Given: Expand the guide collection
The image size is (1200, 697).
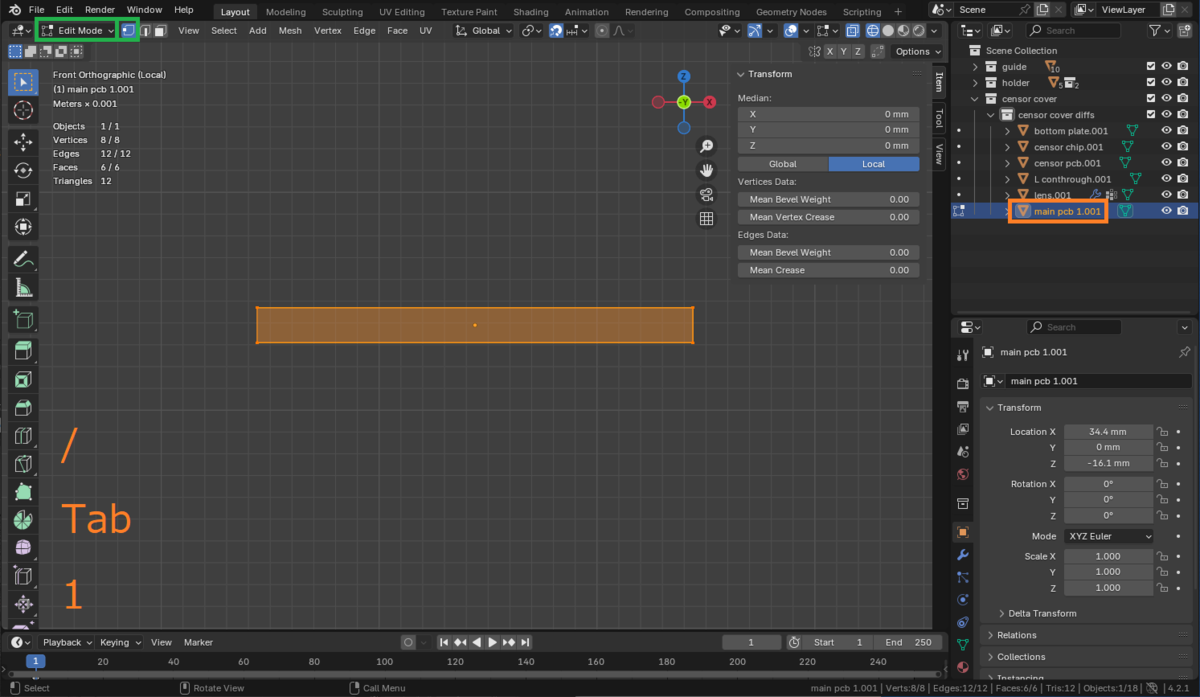Looking at the screenshot, I should click(976, 67).
